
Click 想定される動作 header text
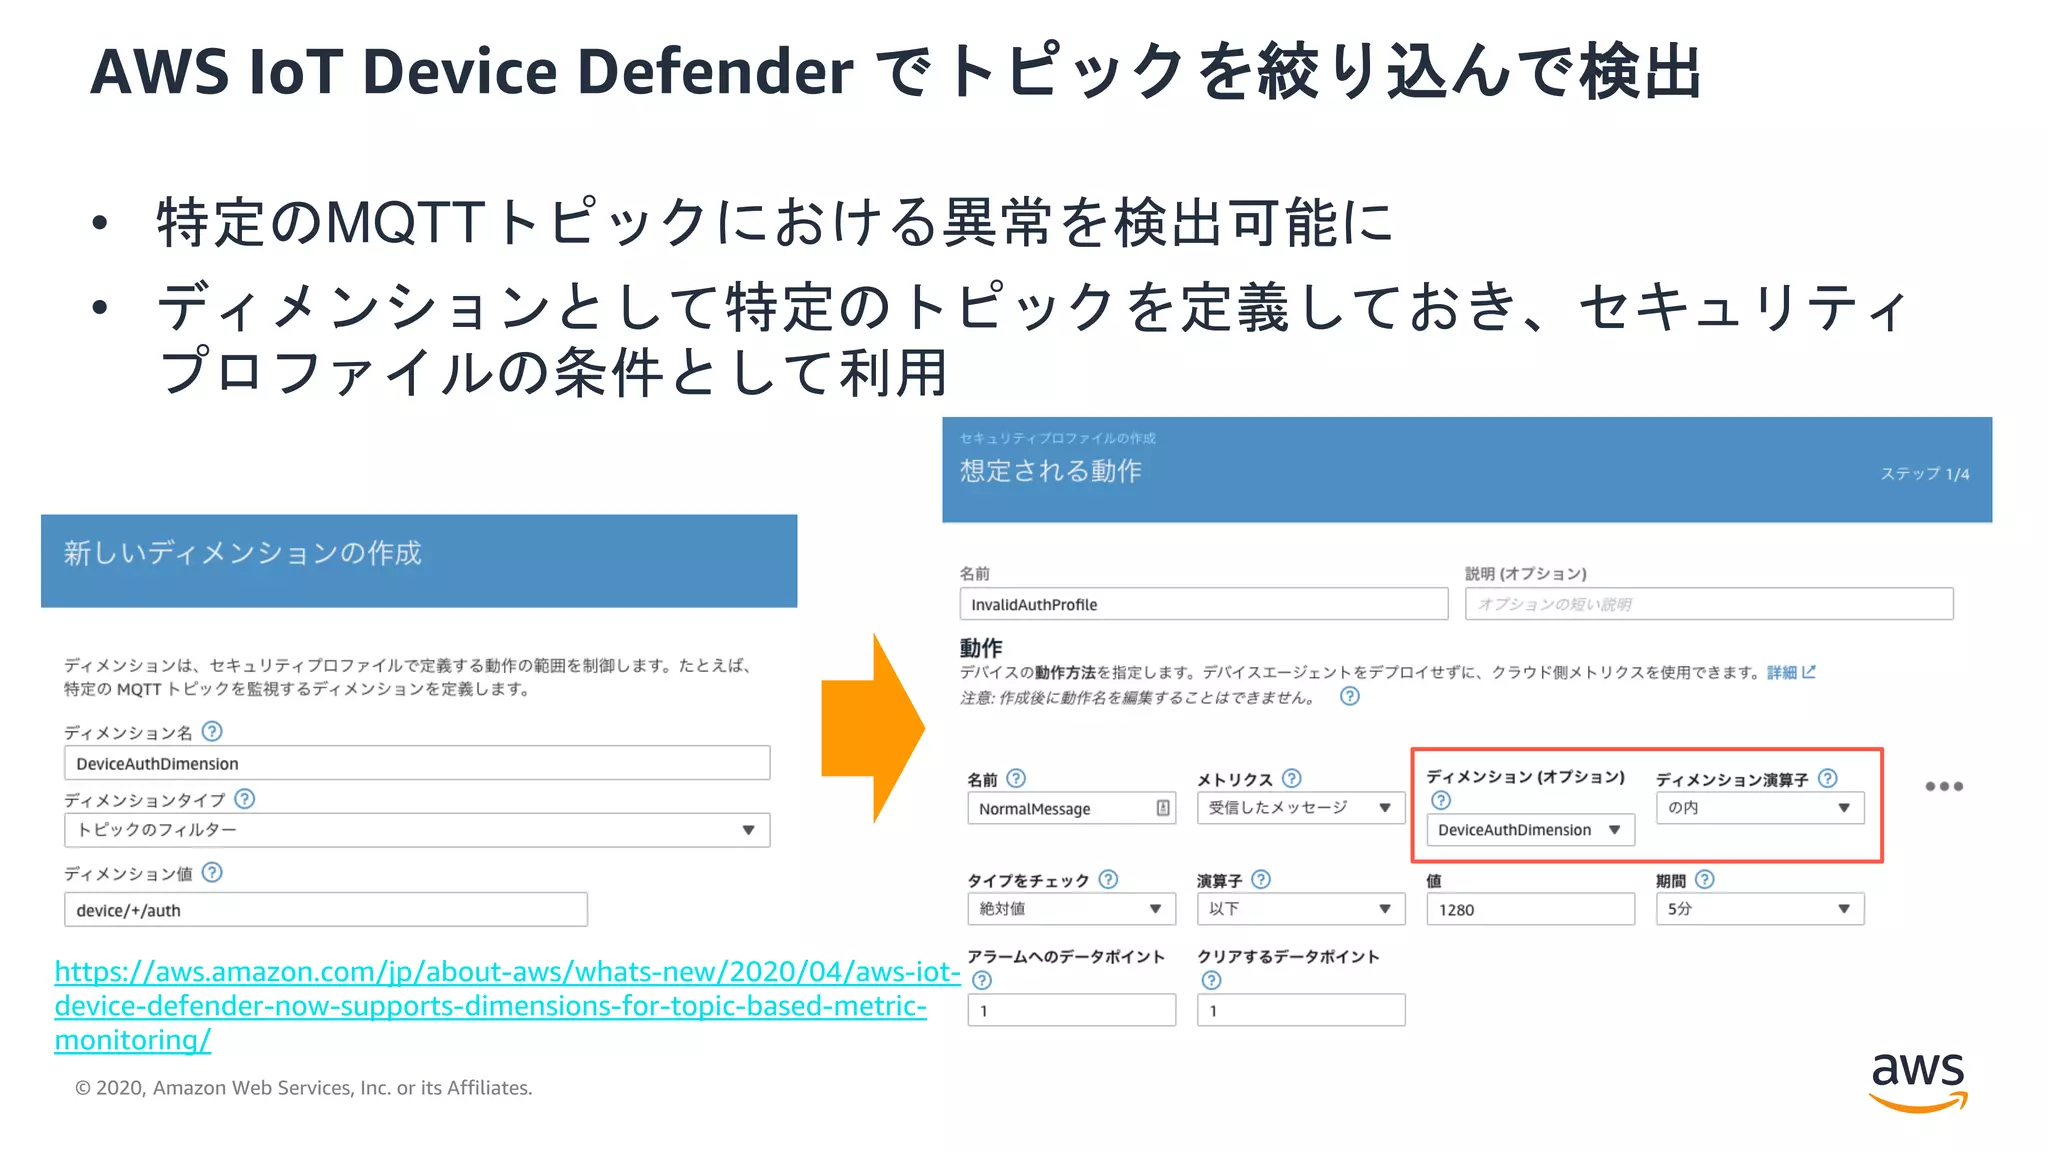[1051, 471]
